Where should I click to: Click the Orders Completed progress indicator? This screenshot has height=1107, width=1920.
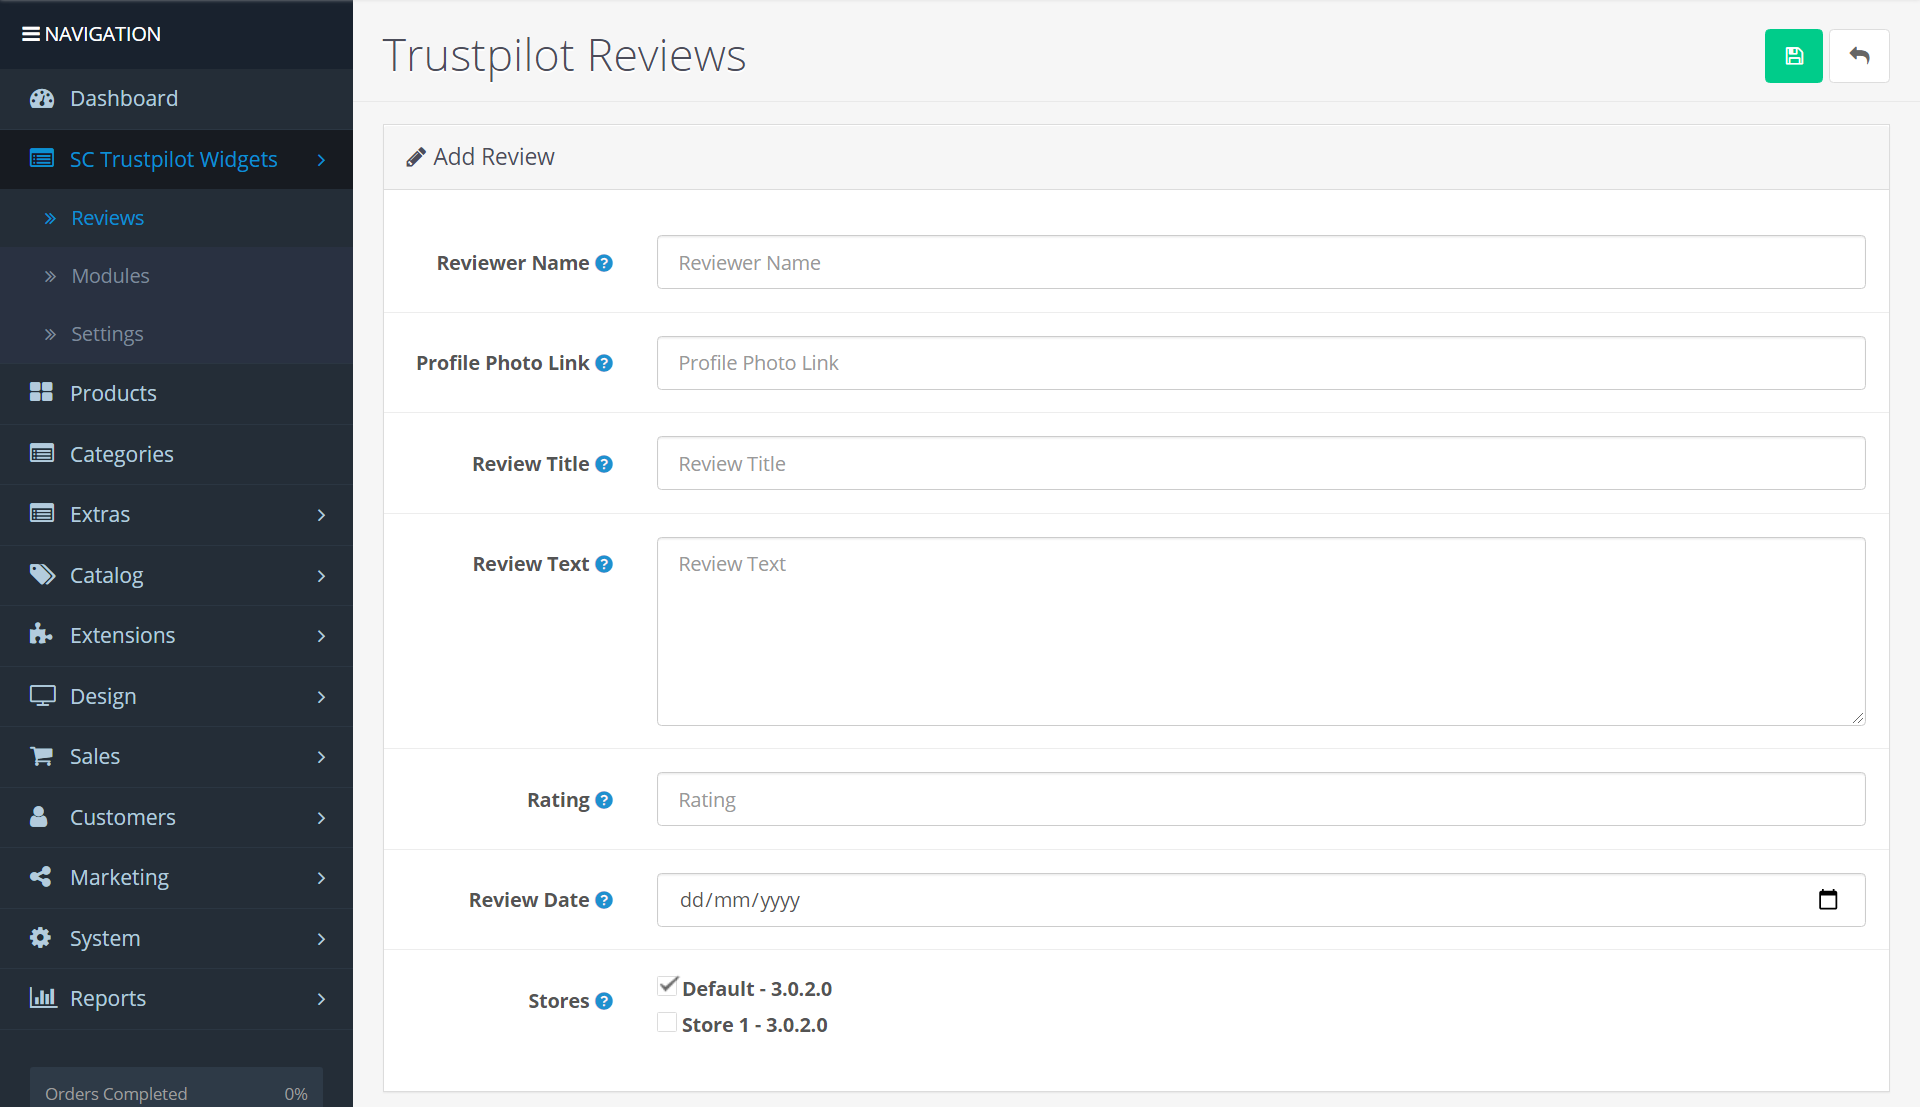[x=176, y=1089]
